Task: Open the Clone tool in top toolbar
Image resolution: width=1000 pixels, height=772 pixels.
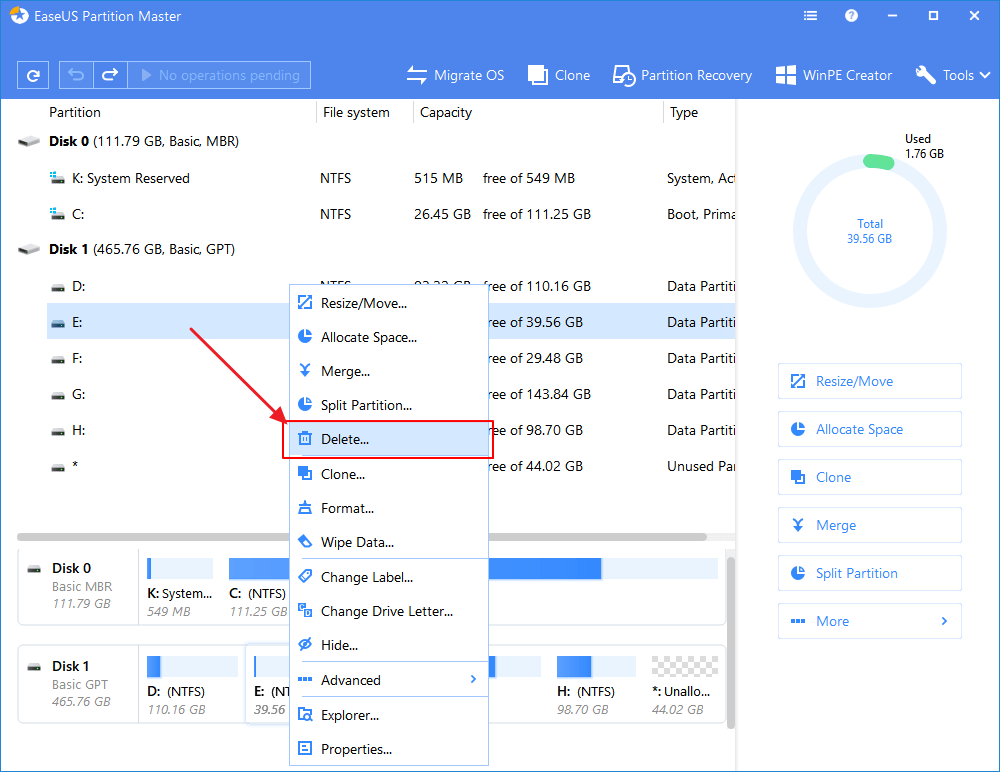Action: click(x=559, y=75)
